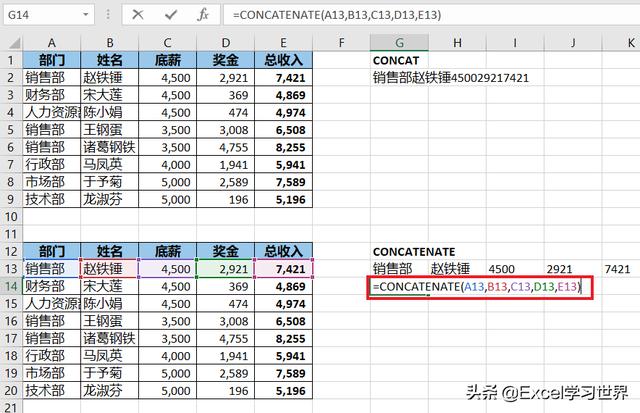This screenshot has width=640, height=413.
Task: Select cell B6 诸葛钢铁
Action: pyautogui.click(x=110, y=147)
